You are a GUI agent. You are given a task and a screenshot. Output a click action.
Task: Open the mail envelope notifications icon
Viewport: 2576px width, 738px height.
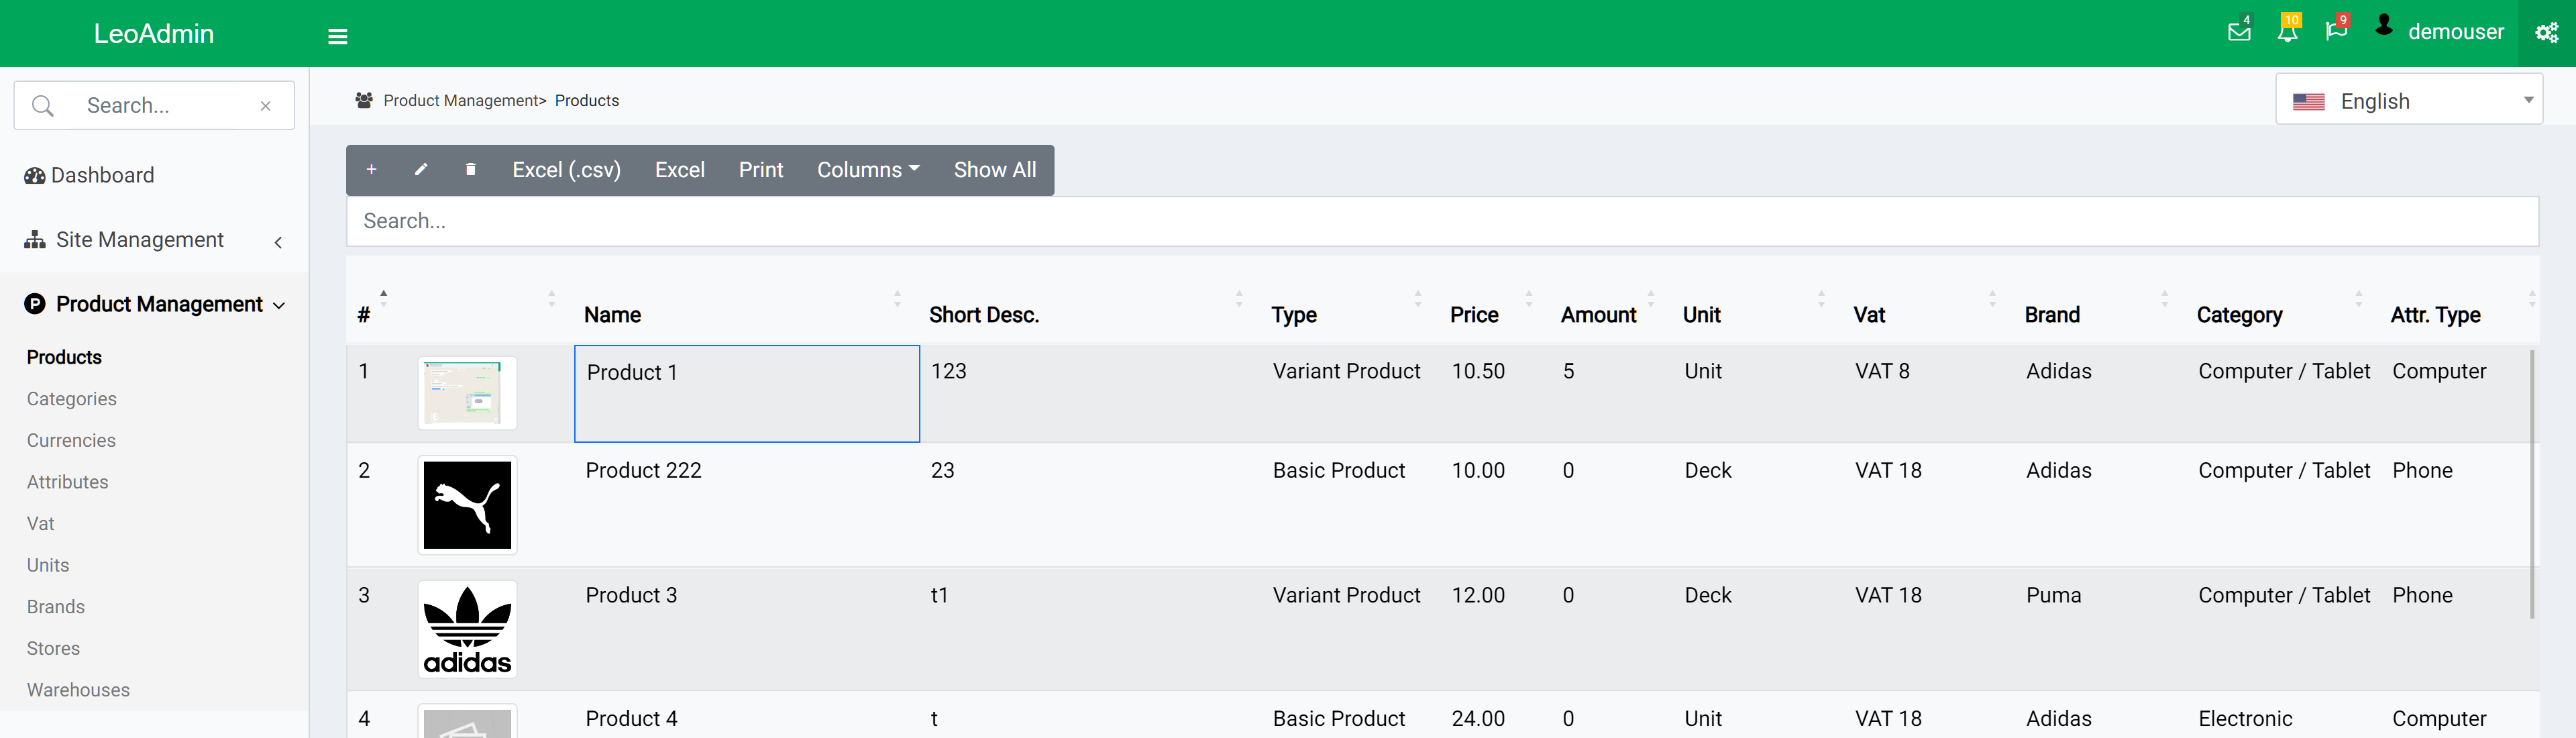[2239, 32]
